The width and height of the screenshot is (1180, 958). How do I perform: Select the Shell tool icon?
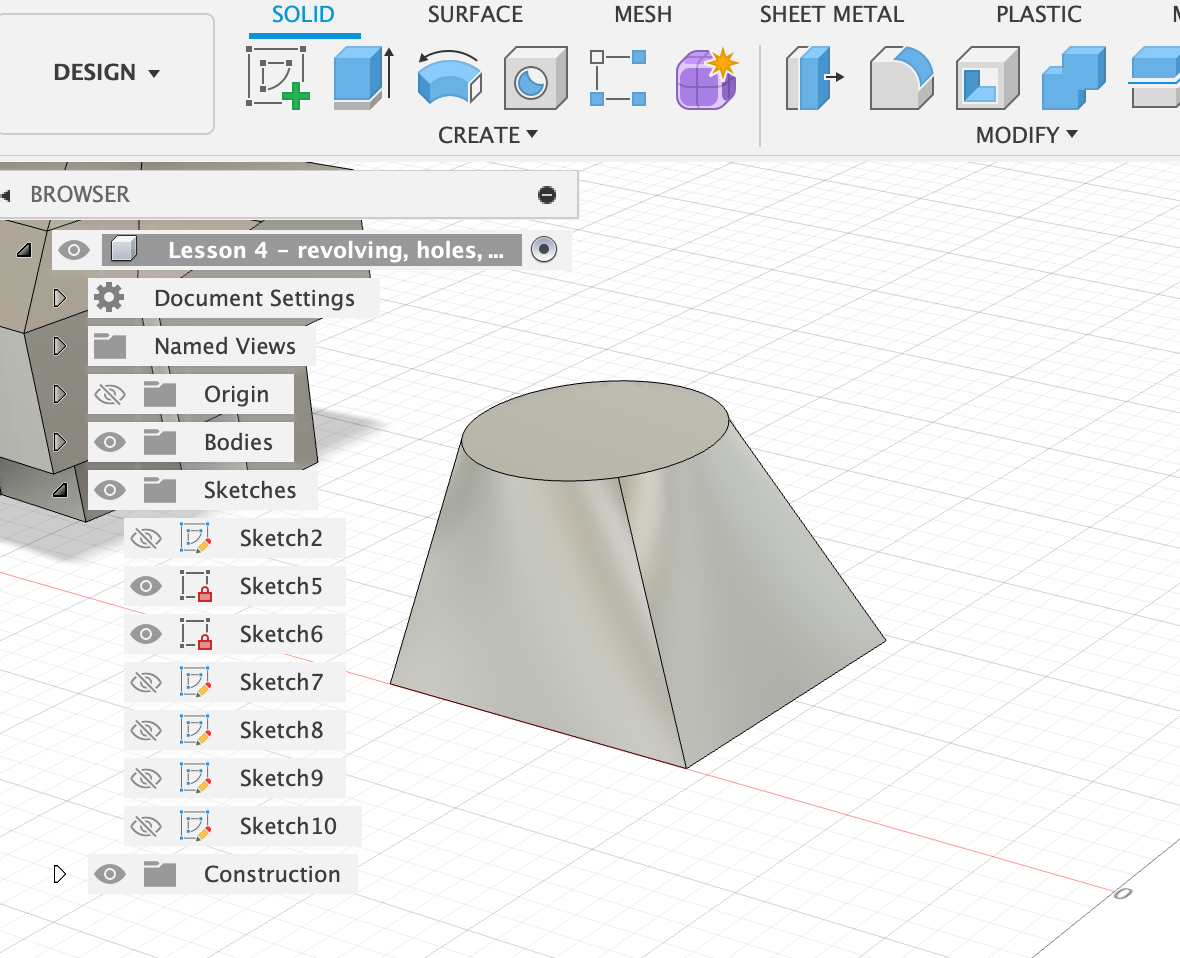pos(986,77)
